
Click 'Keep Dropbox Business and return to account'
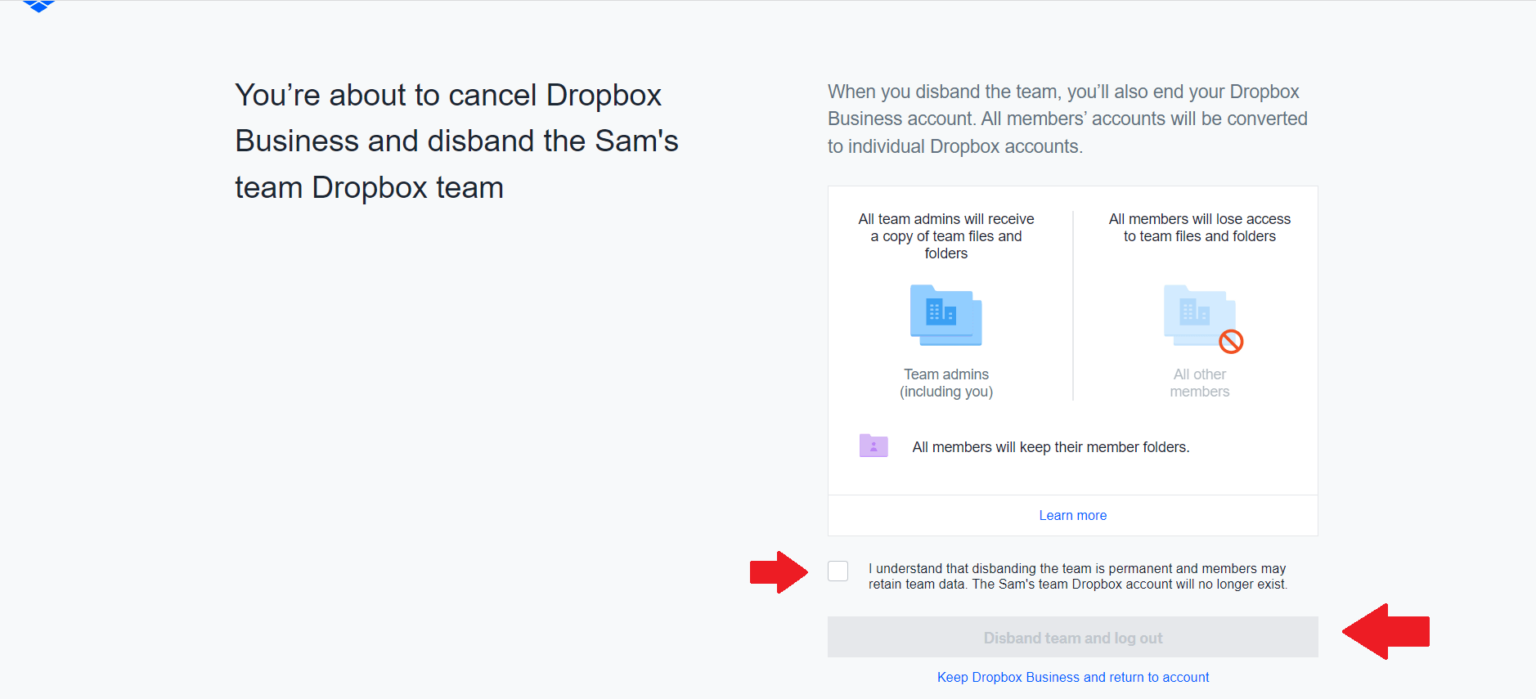coord(1072,677)
